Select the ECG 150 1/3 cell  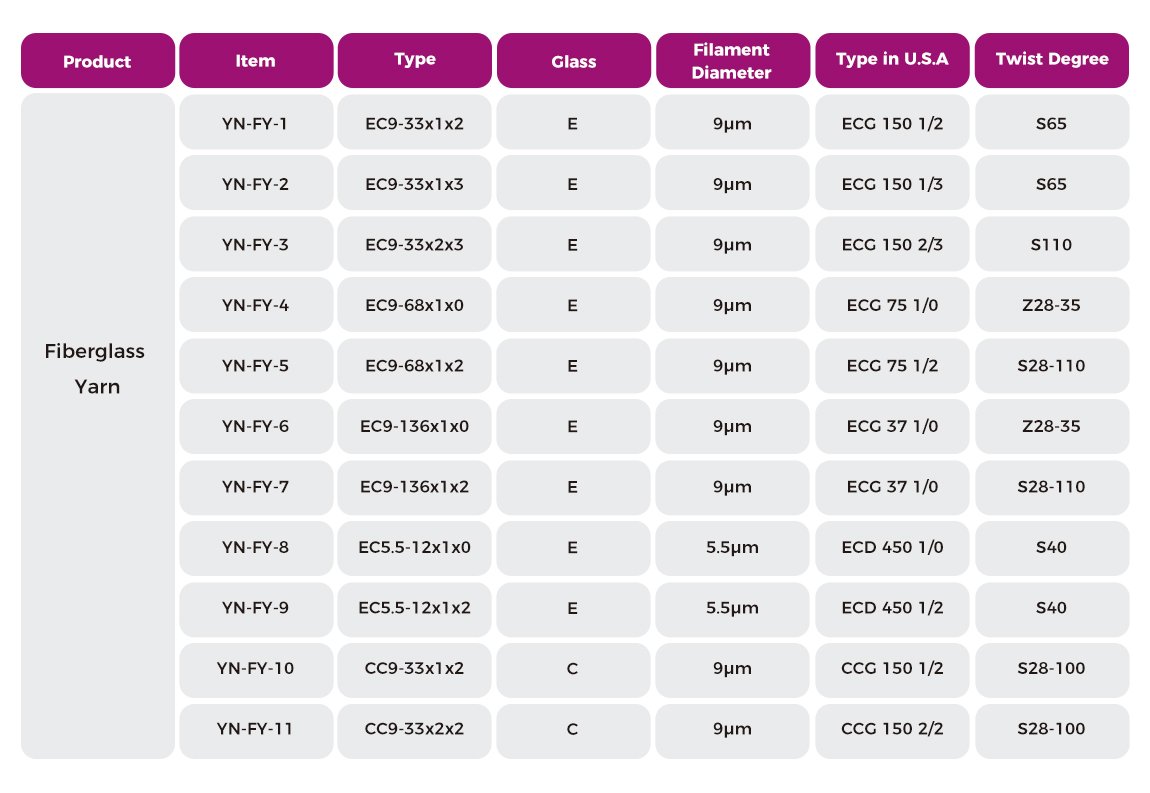892,184
